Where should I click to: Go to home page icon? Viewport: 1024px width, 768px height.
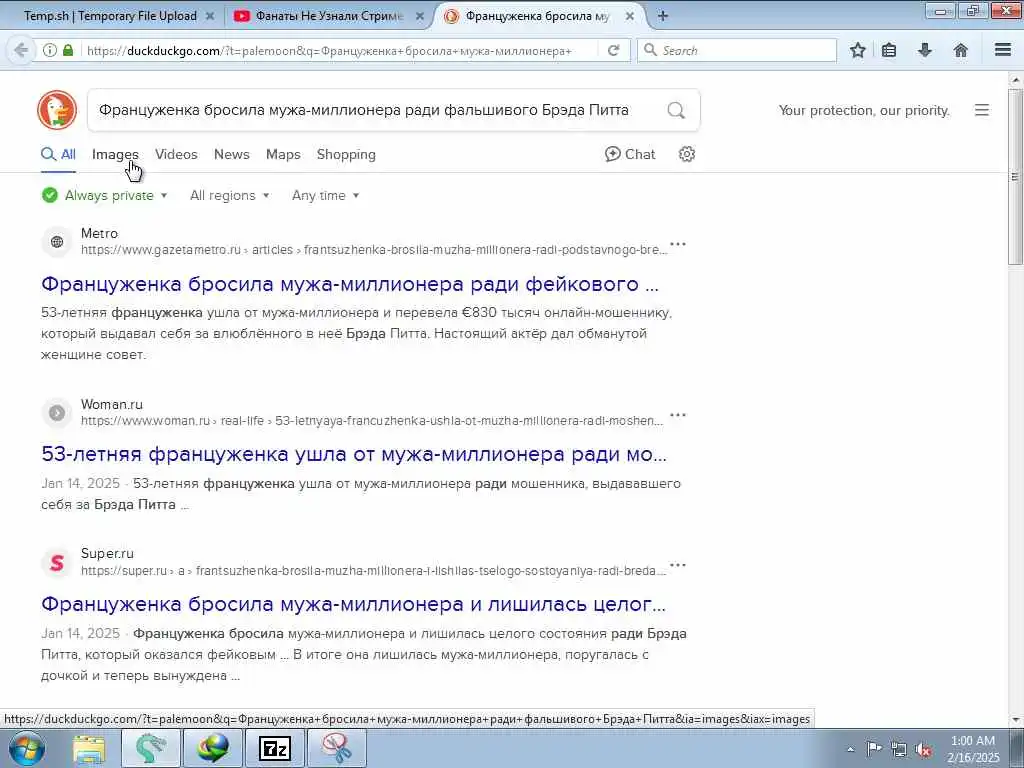[961, 50]
